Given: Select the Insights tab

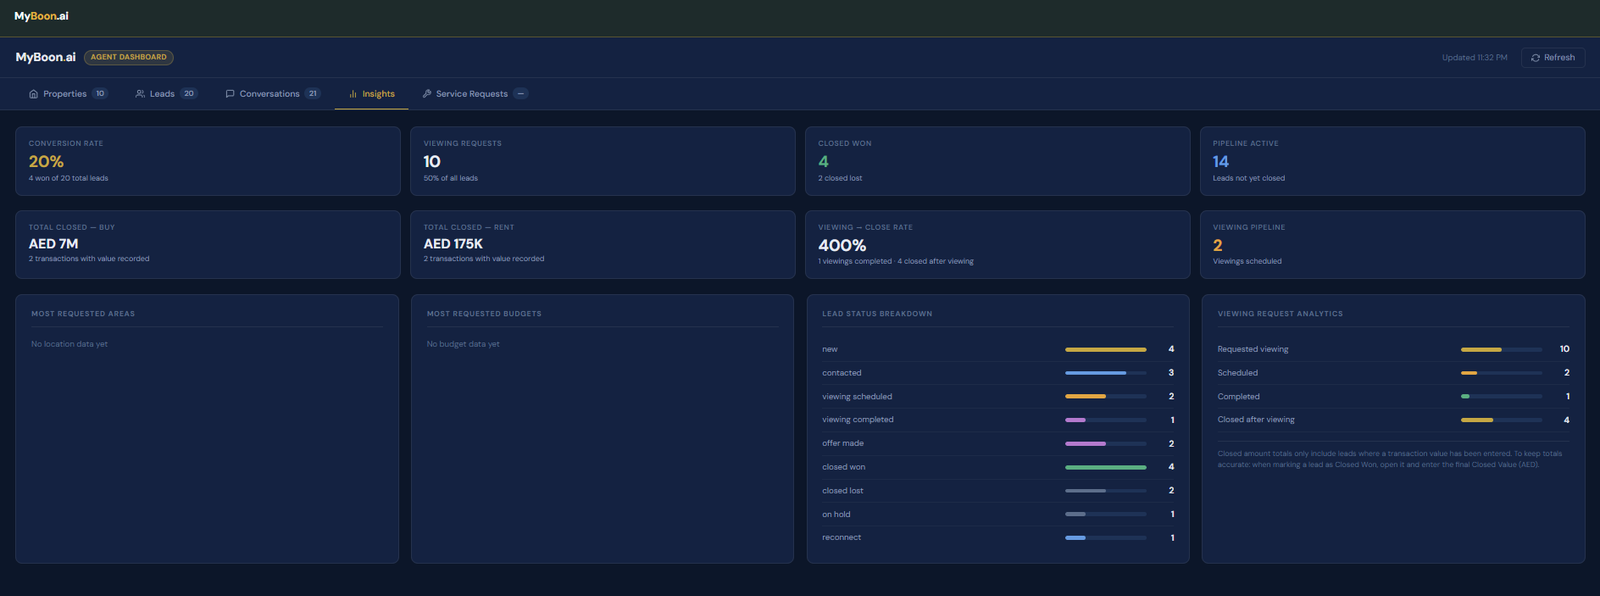Looking at the screenshot, I should click(371, 94).
